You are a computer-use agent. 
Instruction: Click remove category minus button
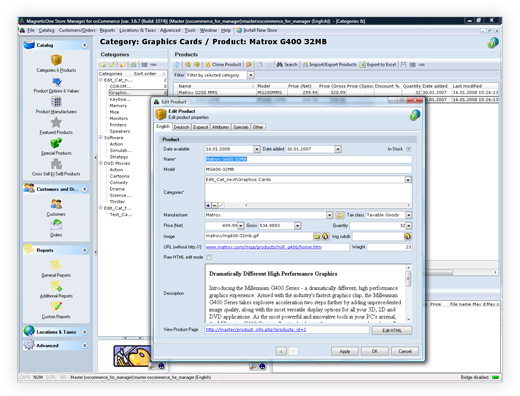214,205
